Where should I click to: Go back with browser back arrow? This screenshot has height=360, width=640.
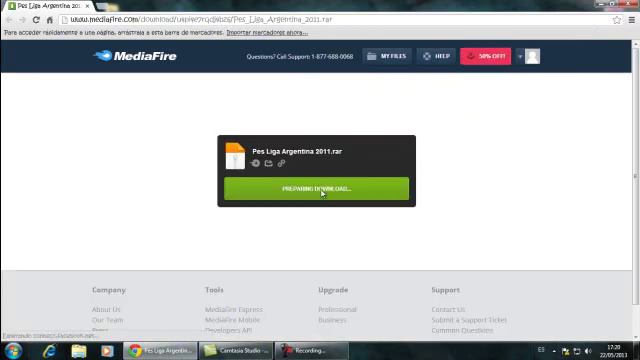point(9,20)
